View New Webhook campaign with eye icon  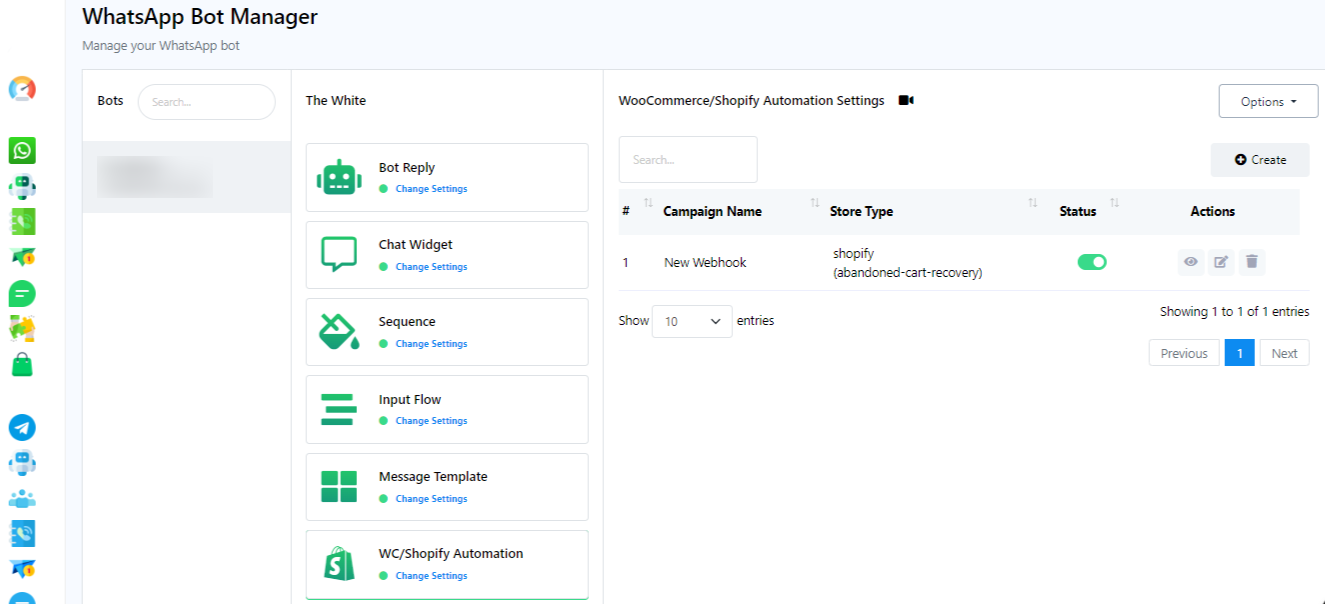point(1190,262)
